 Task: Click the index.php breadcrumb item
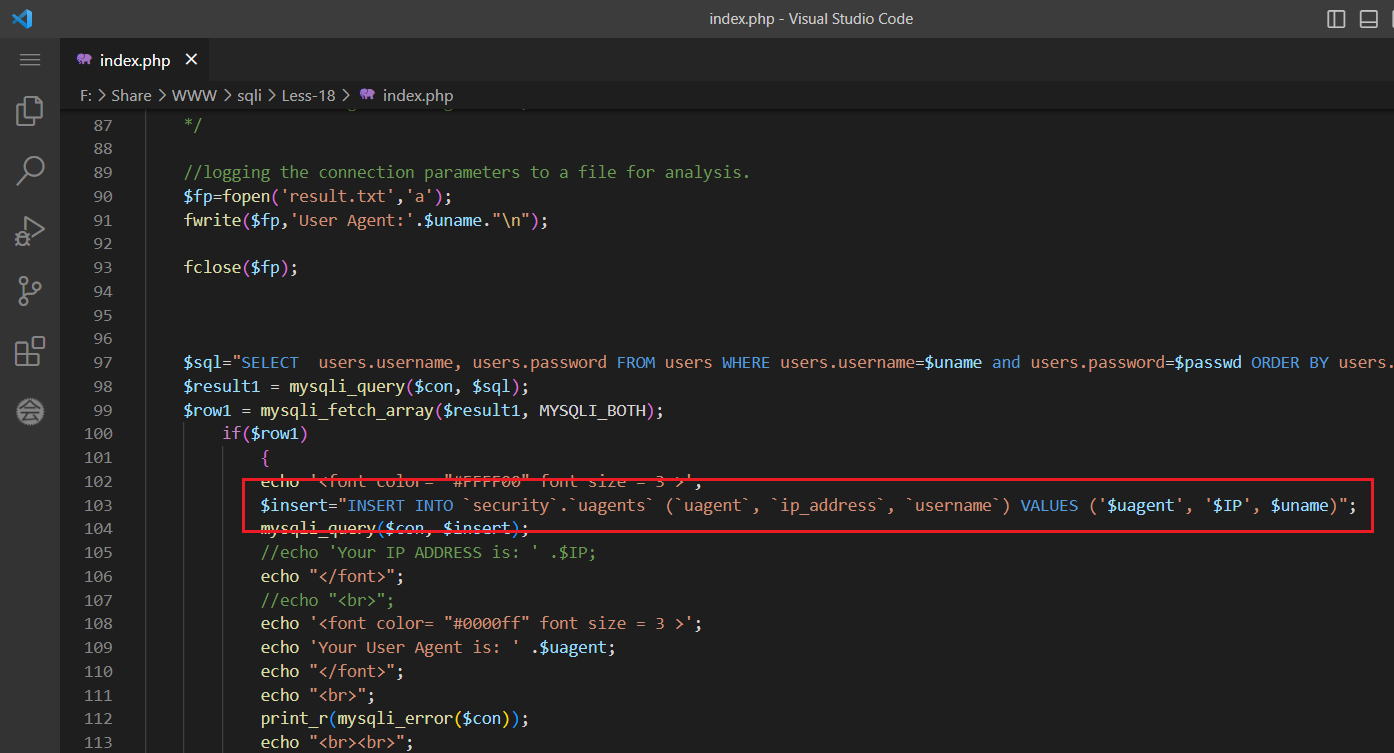click(417, 96)
